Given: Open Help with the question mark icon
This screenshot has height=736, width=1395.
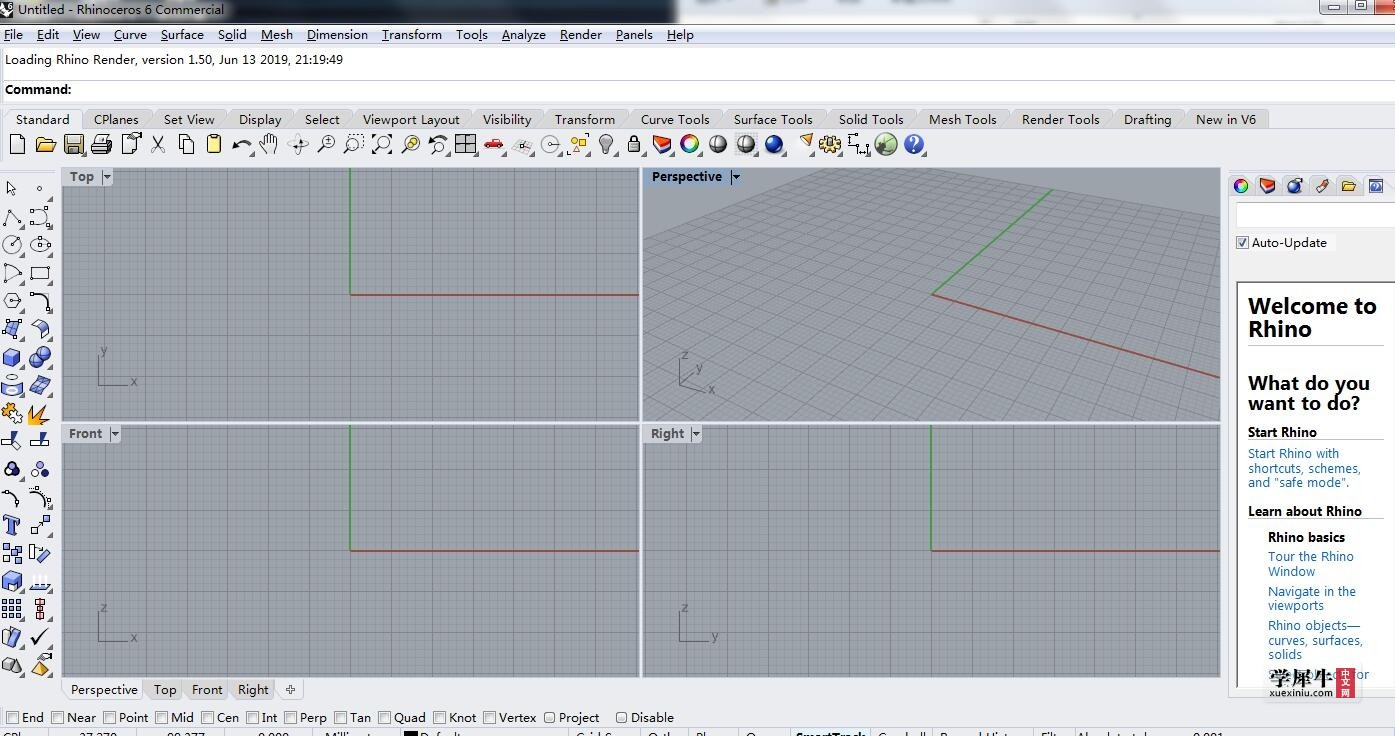Looking at the screenshot, I should click(914, 145).
